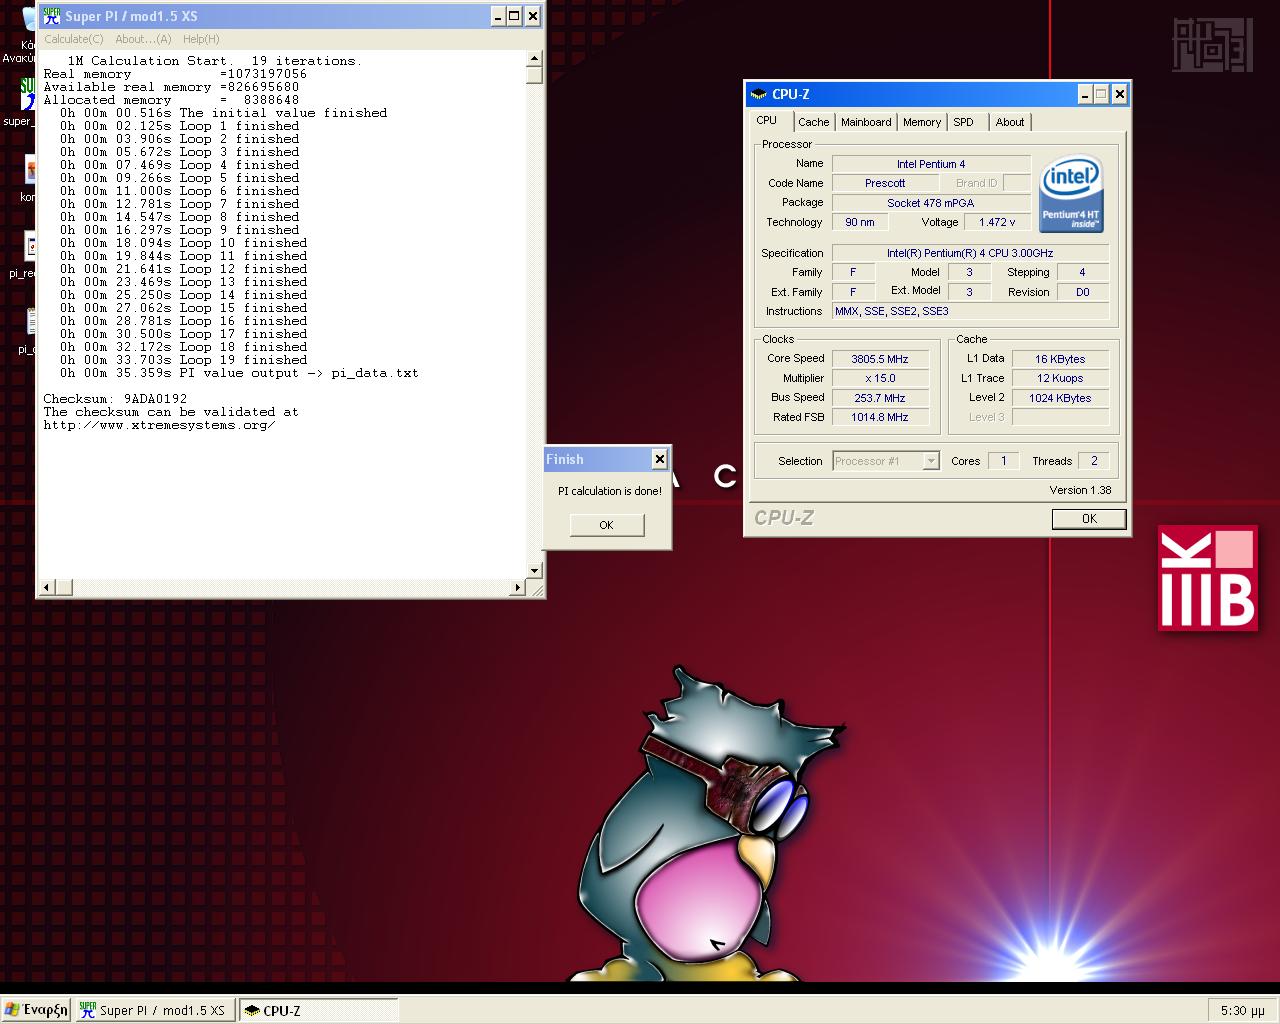Click the Cores value 1
The image size is (1280, 1024).
(1004, 461)
